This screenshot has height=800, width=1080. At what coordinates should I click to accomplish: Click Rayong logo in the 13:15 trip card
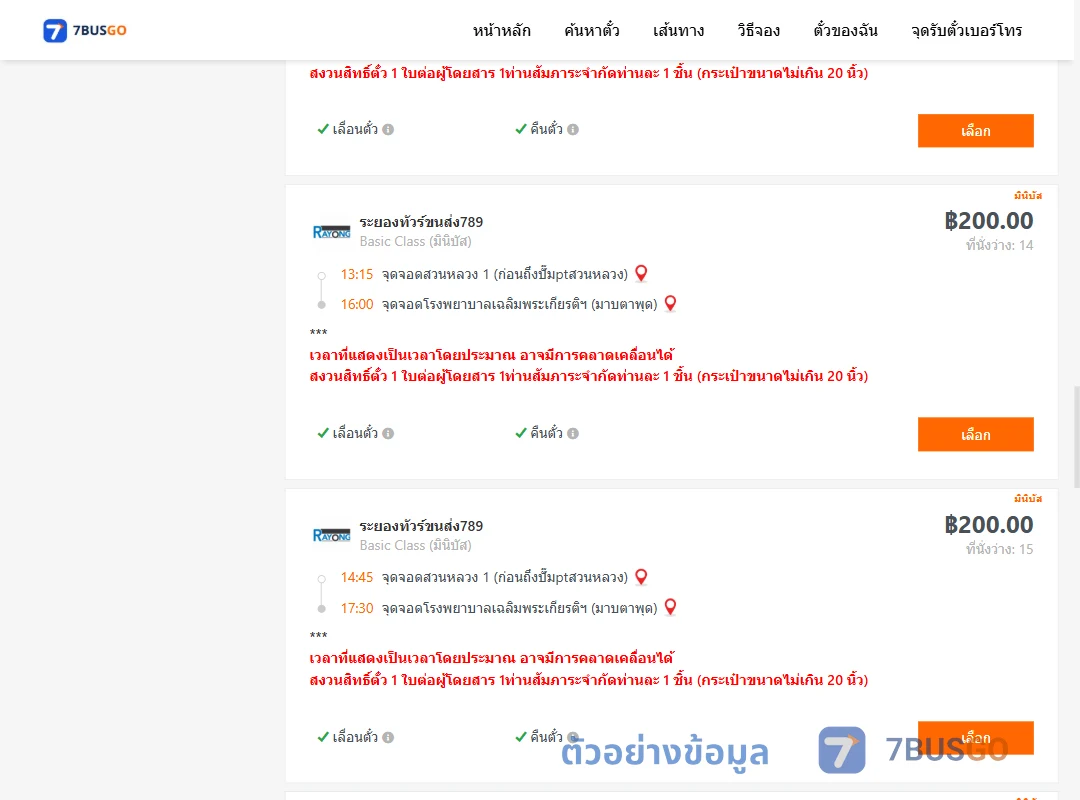[331, 232]
